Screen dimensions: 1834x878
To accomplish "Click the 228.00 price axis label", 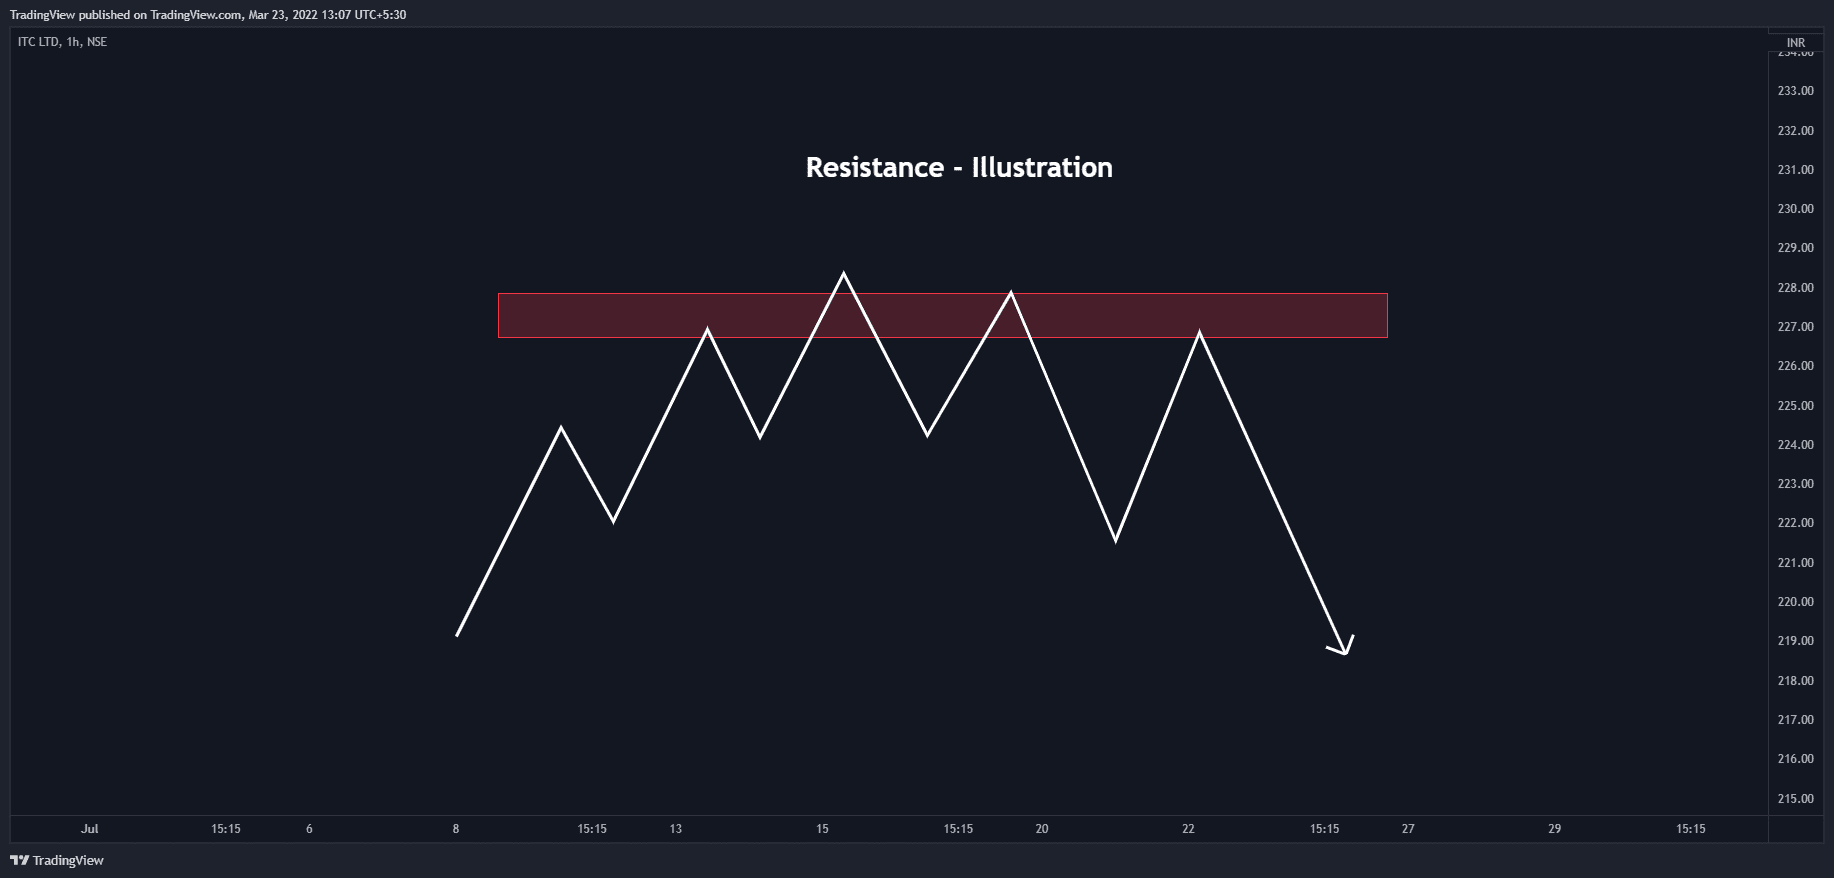I will click(1795, 288).
